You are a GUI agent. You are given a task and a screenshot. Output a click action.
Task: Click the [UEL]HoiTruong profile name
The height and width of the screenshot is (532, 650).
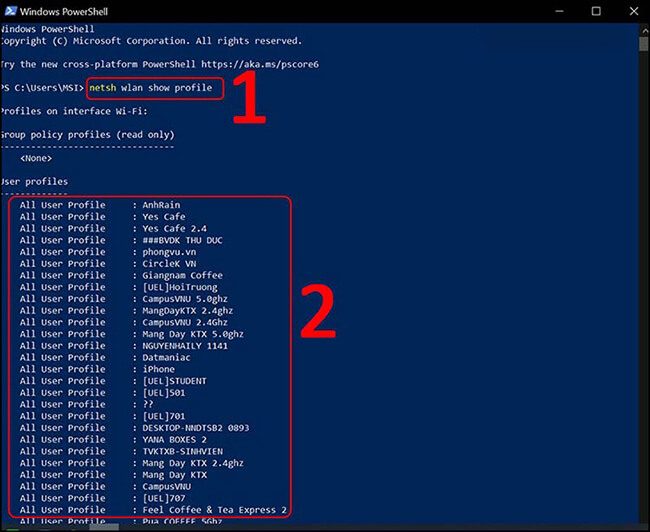point(180,287)
